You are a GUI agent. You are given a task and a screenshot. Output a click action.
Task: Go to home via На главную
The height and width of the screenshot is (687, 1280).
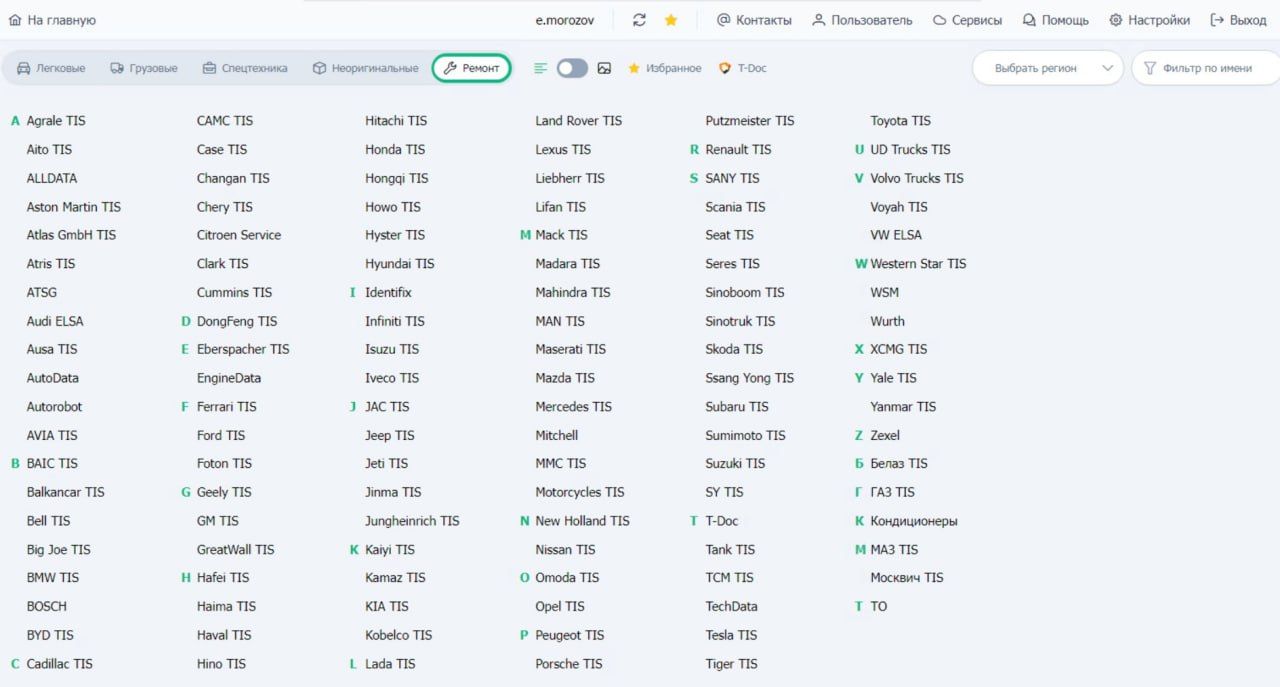pos(52,20)
